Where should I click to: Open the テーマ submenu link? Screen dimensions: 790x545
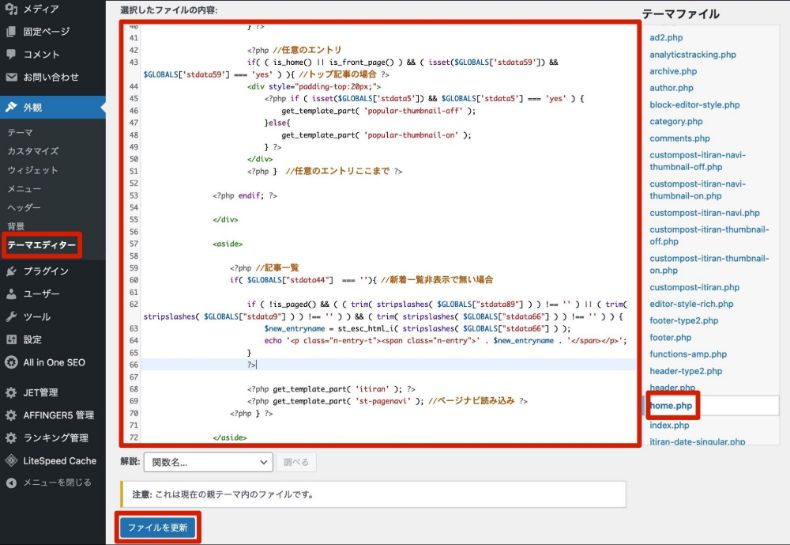pyautogui.click(x=20, y=132)
